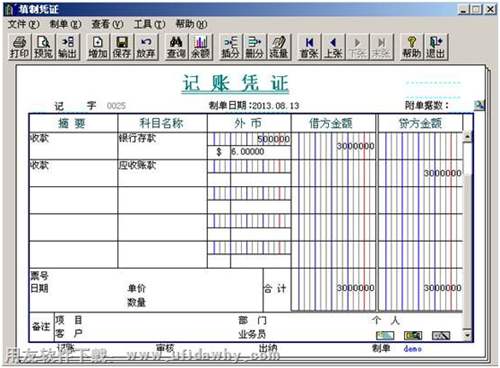Select the 银行存款 account cell
The image size is (500, 368).
click(162, 146)
